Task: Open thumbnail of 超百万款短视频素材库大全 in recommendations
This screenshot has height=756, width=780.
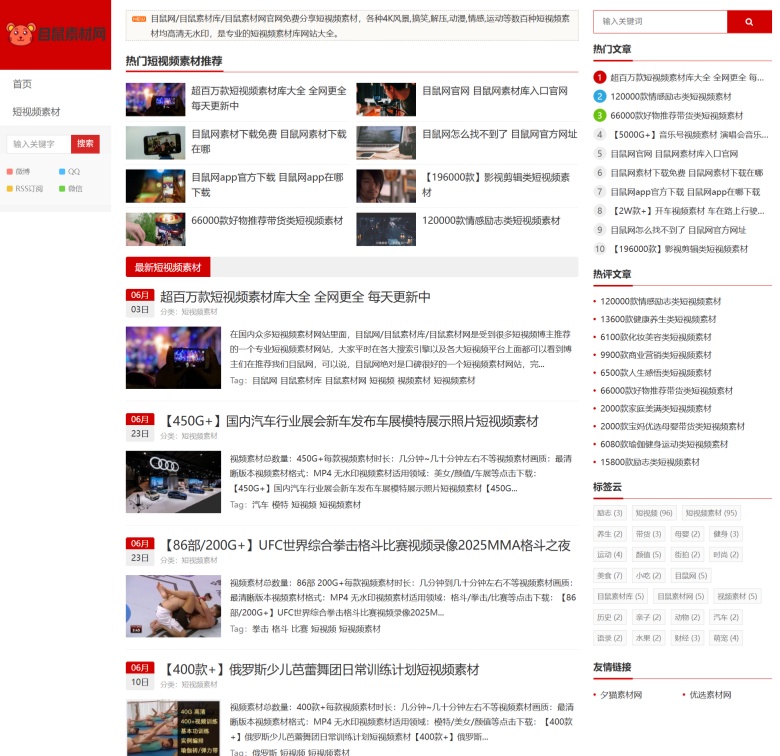Action: (x=155, y=99)
